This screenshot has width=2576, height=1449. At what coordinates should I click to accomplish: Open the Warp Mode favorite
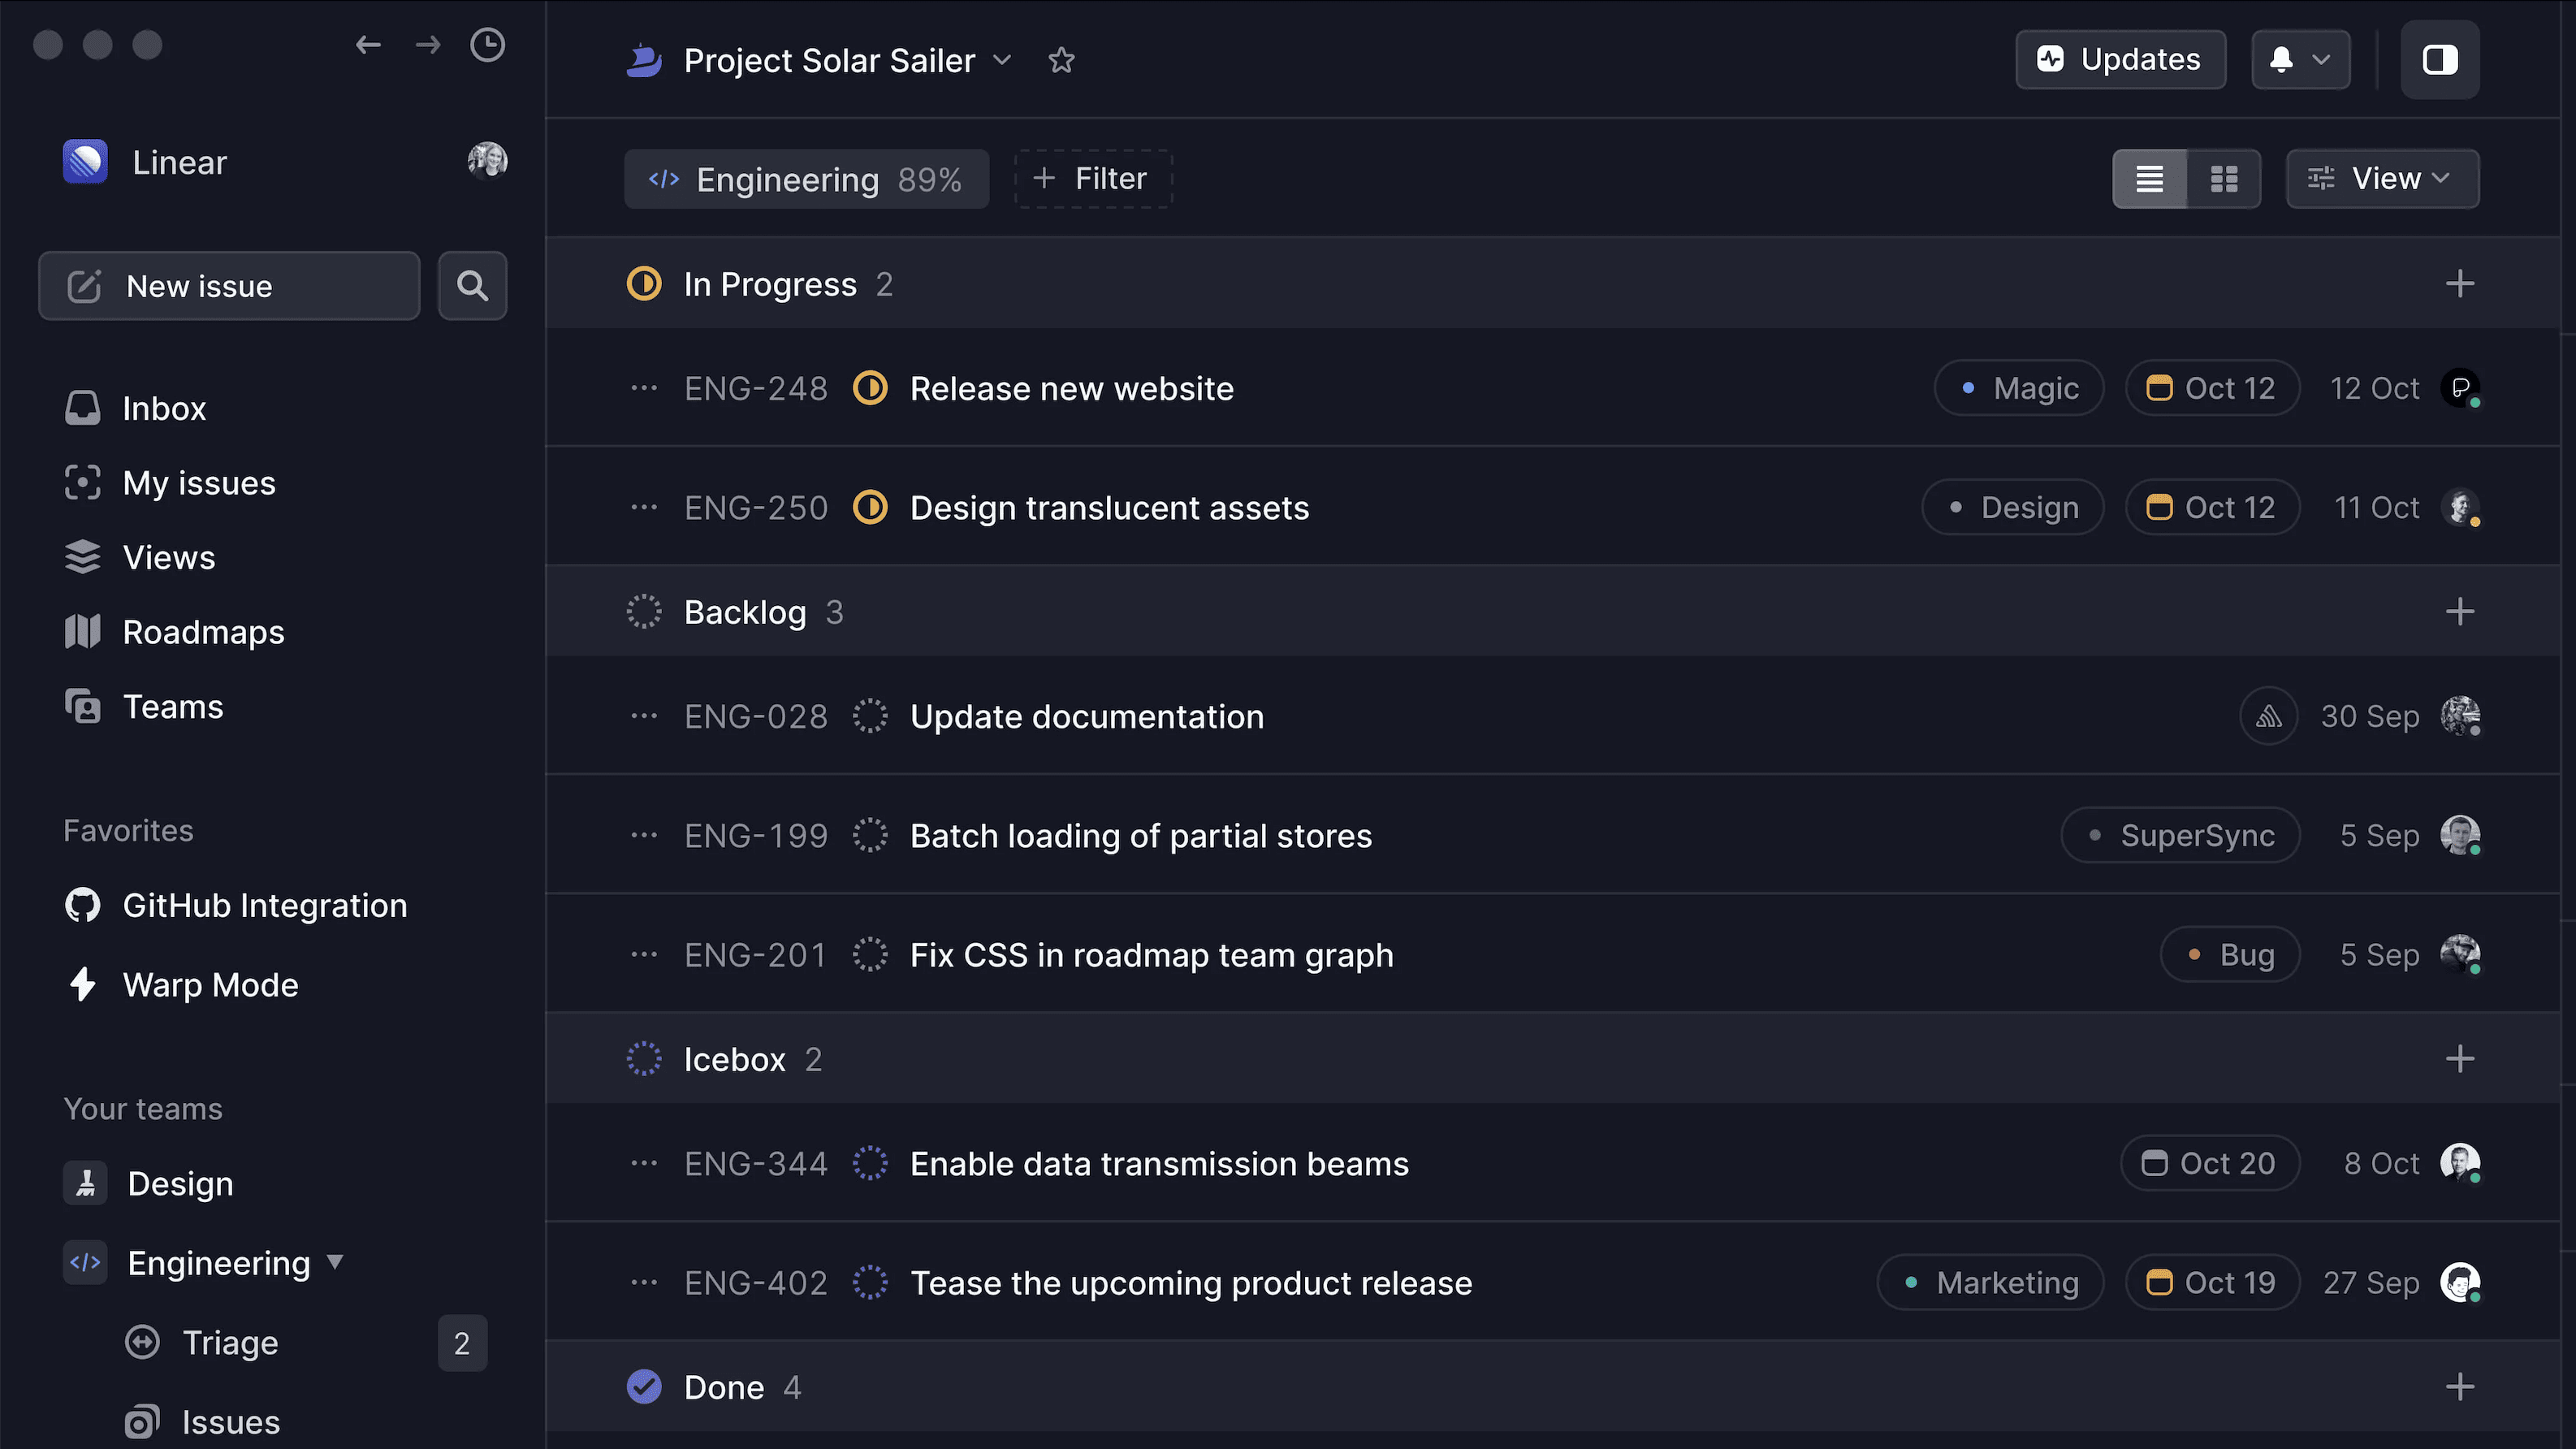pos(181,985)
